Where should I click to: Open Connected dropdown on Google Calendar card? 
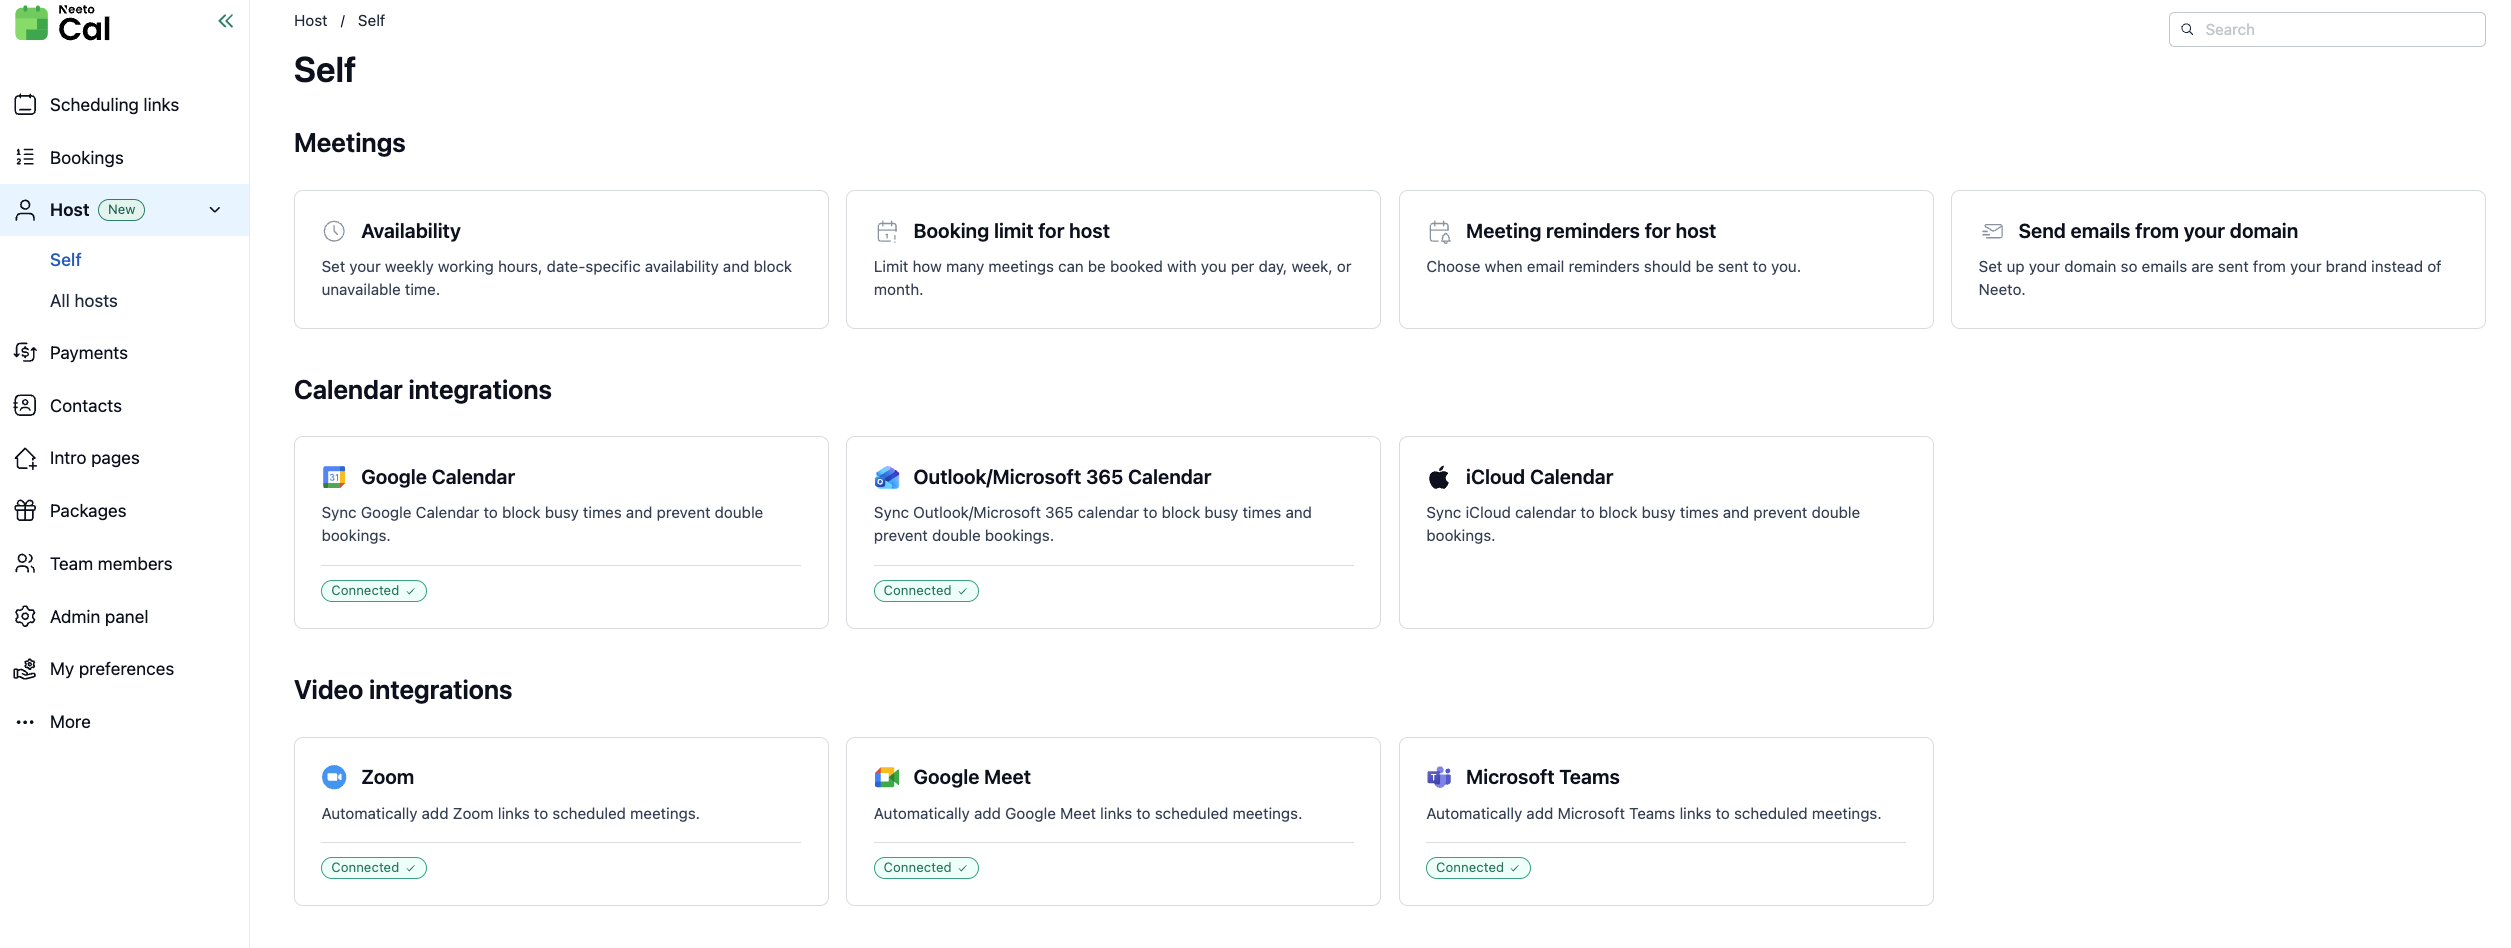pos(373,591)
